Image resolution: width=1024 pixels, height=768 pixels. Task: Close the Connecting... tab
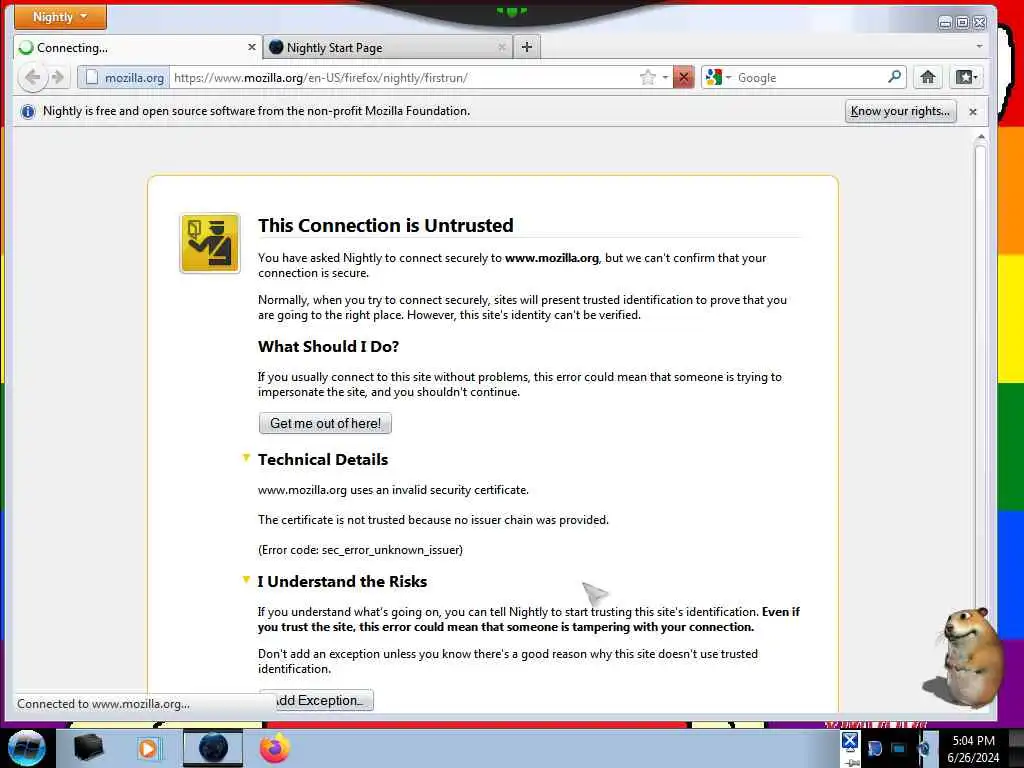coord(251,47)
